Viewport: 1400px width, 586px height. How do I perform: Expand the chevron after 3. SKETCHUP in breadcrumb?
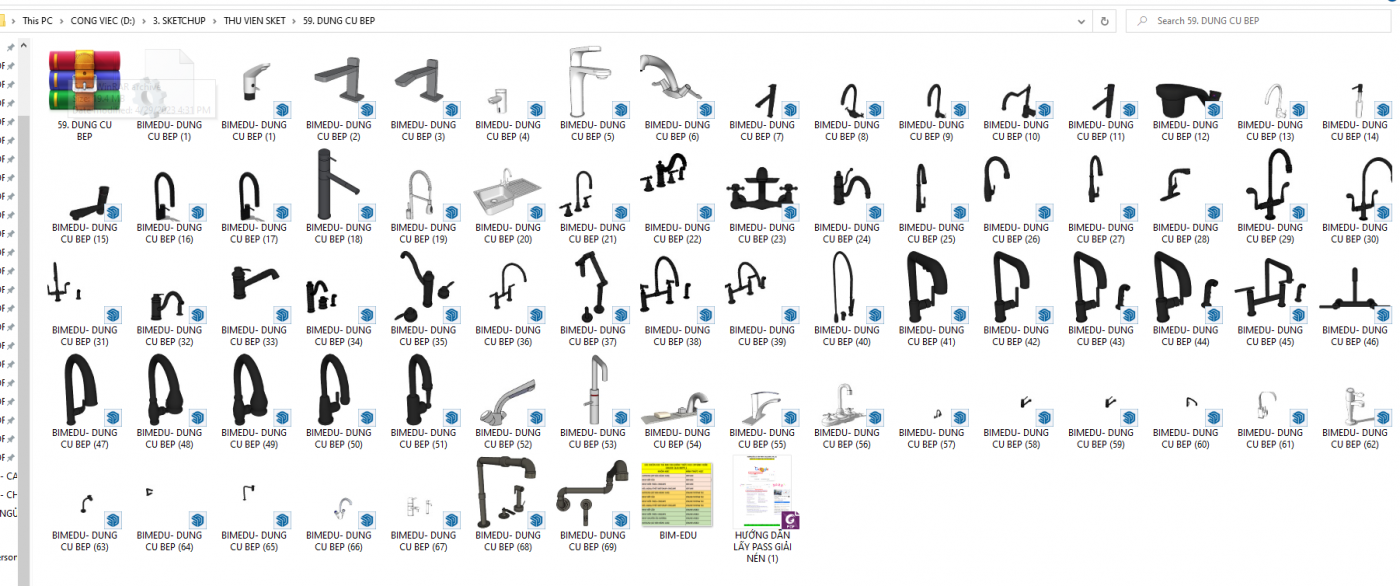[x=215, y=20]
